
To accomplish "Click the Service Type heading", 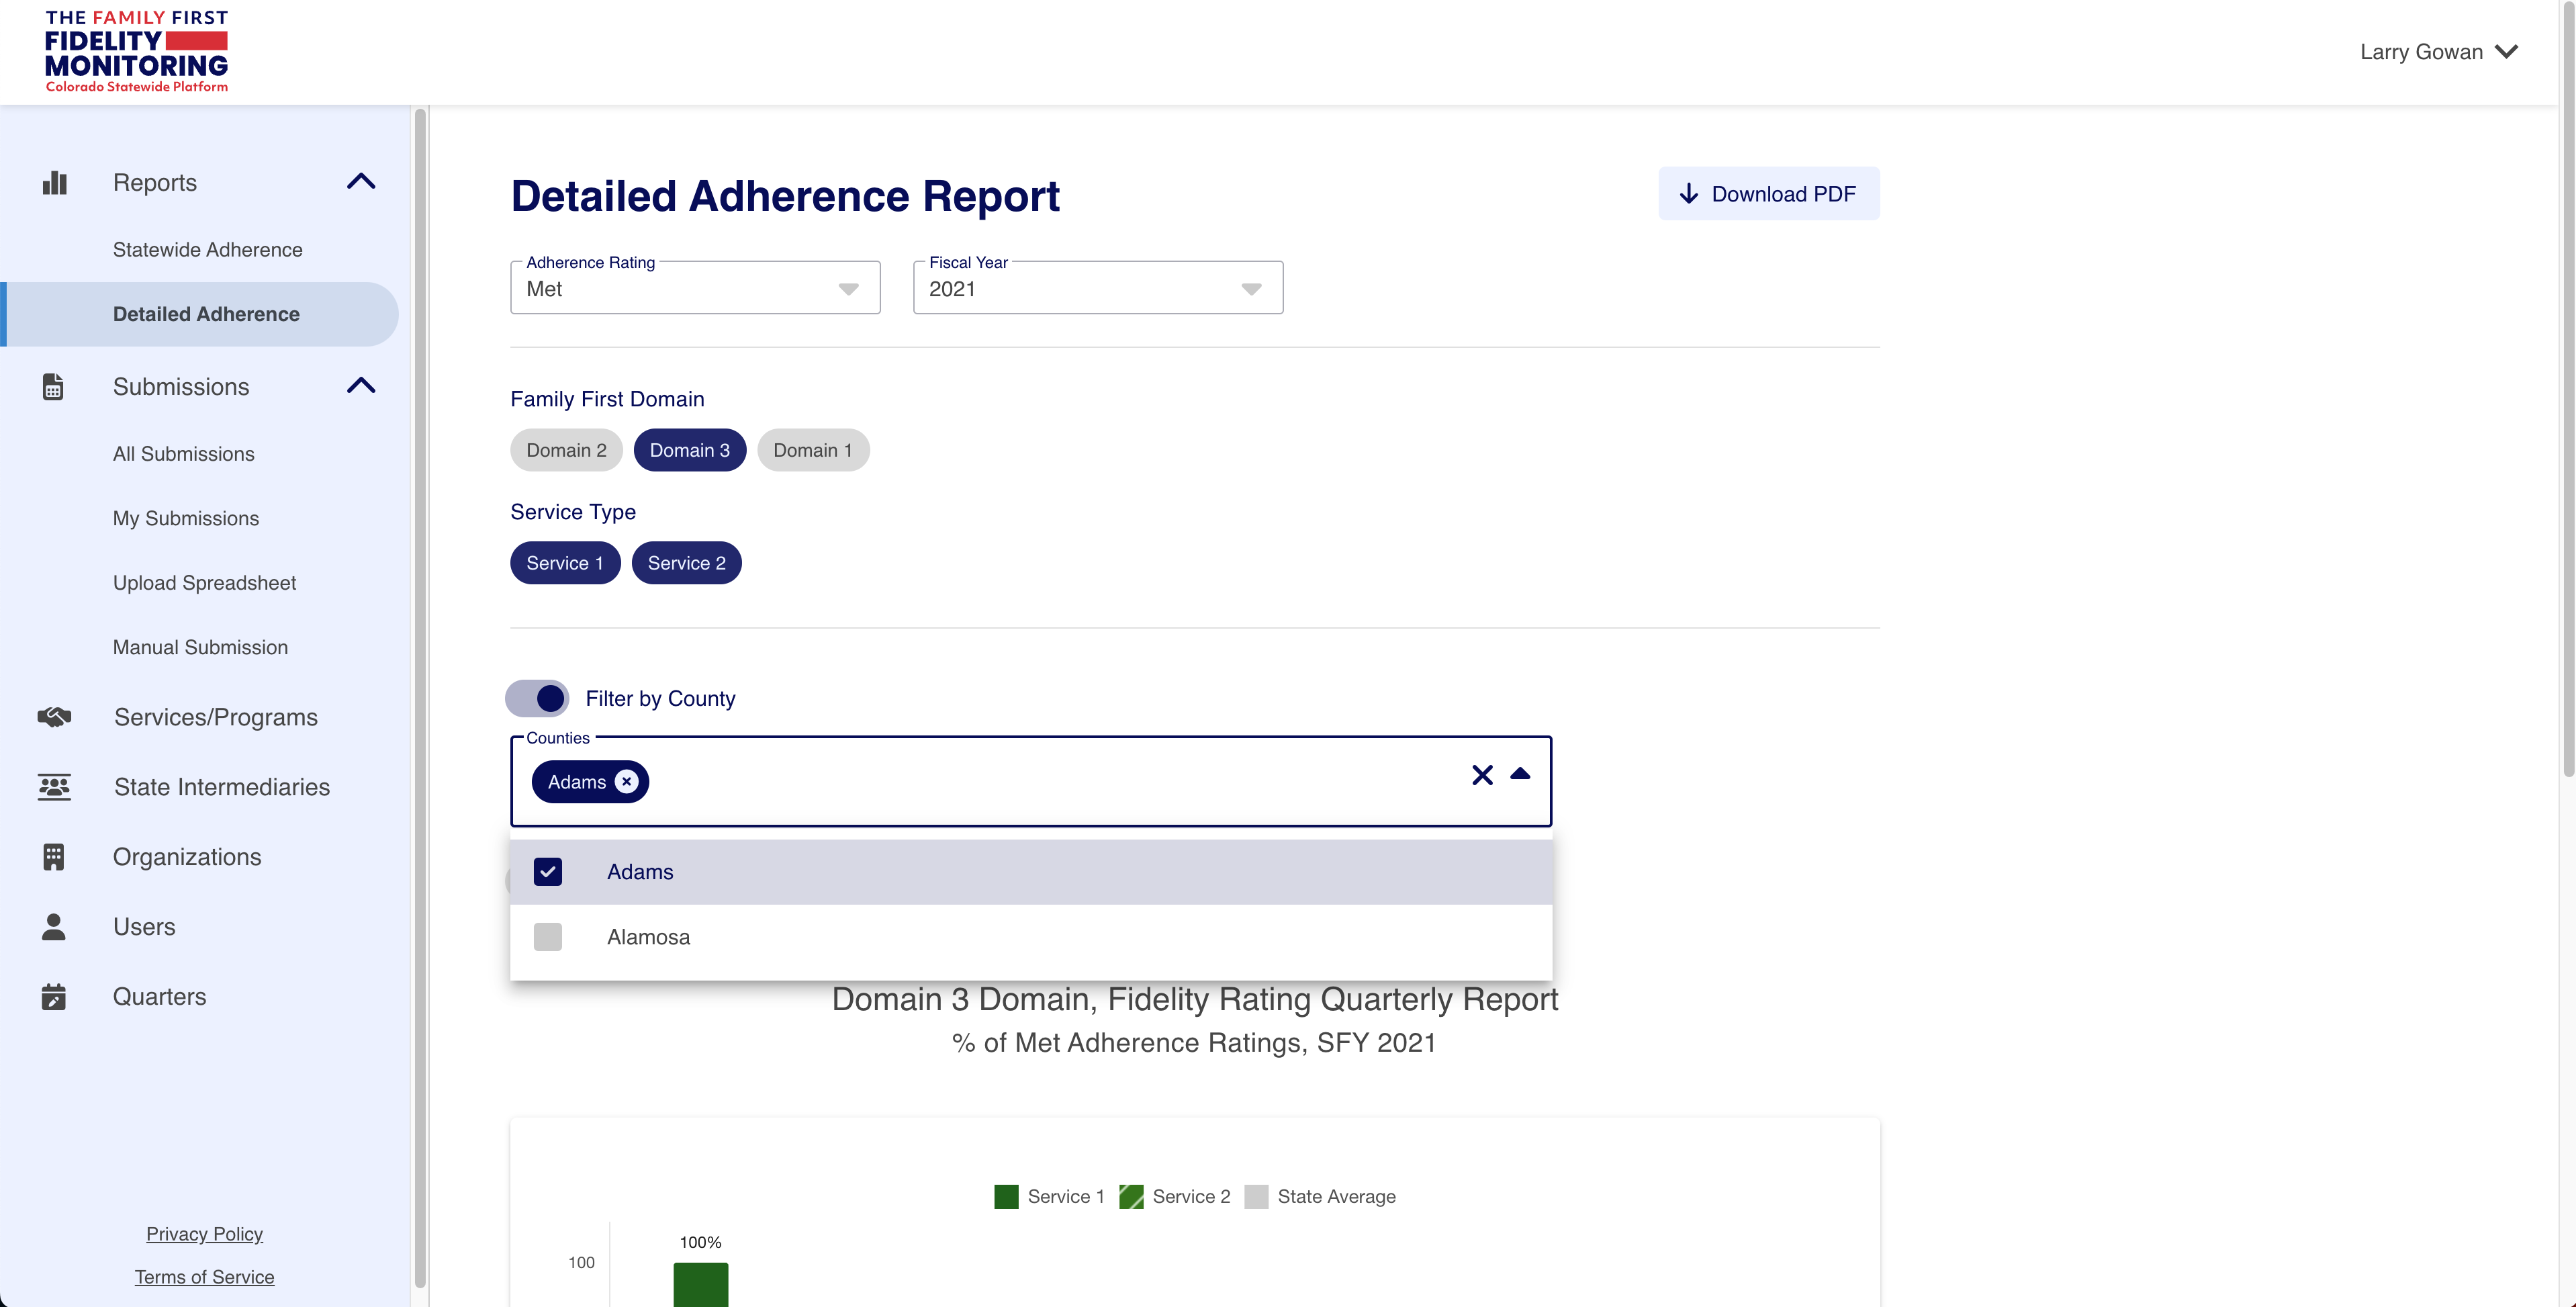I will (x=573, y=512).
